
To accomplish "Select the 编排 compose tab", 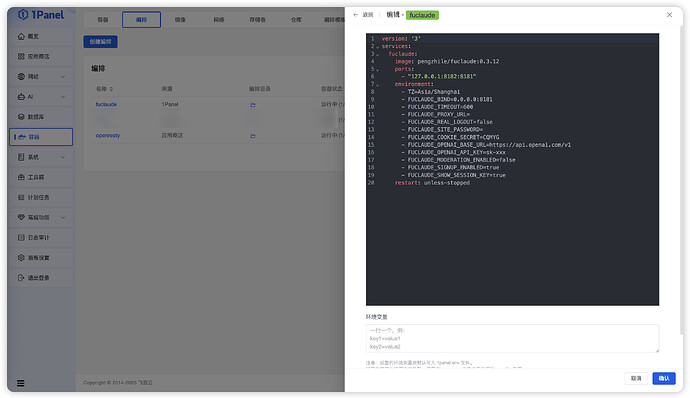I will coord(141,20).
